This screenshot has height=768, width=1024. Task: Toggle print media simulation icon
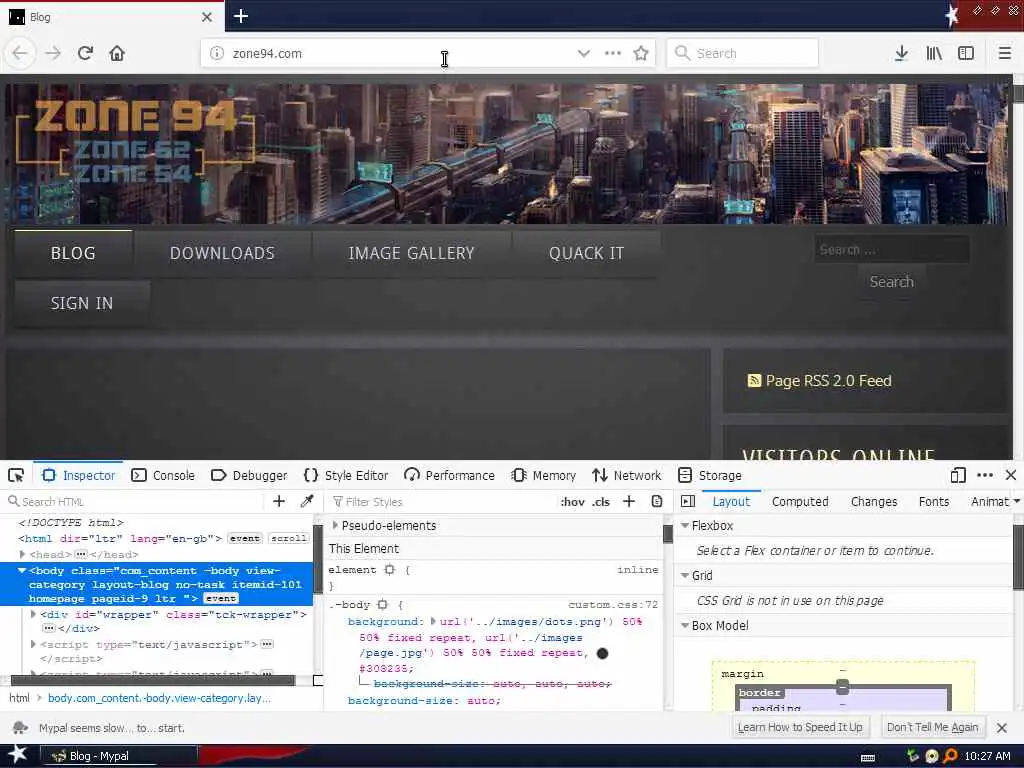(x=657, y=501)
